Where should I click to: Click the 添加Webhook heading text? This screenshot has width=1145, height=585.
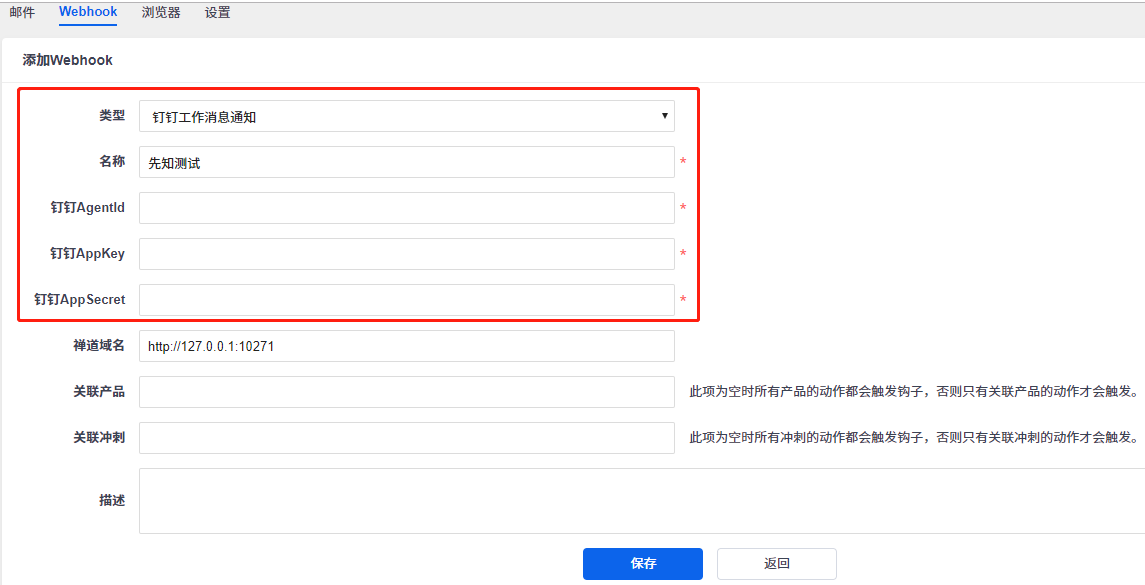(x=67, y=61)
